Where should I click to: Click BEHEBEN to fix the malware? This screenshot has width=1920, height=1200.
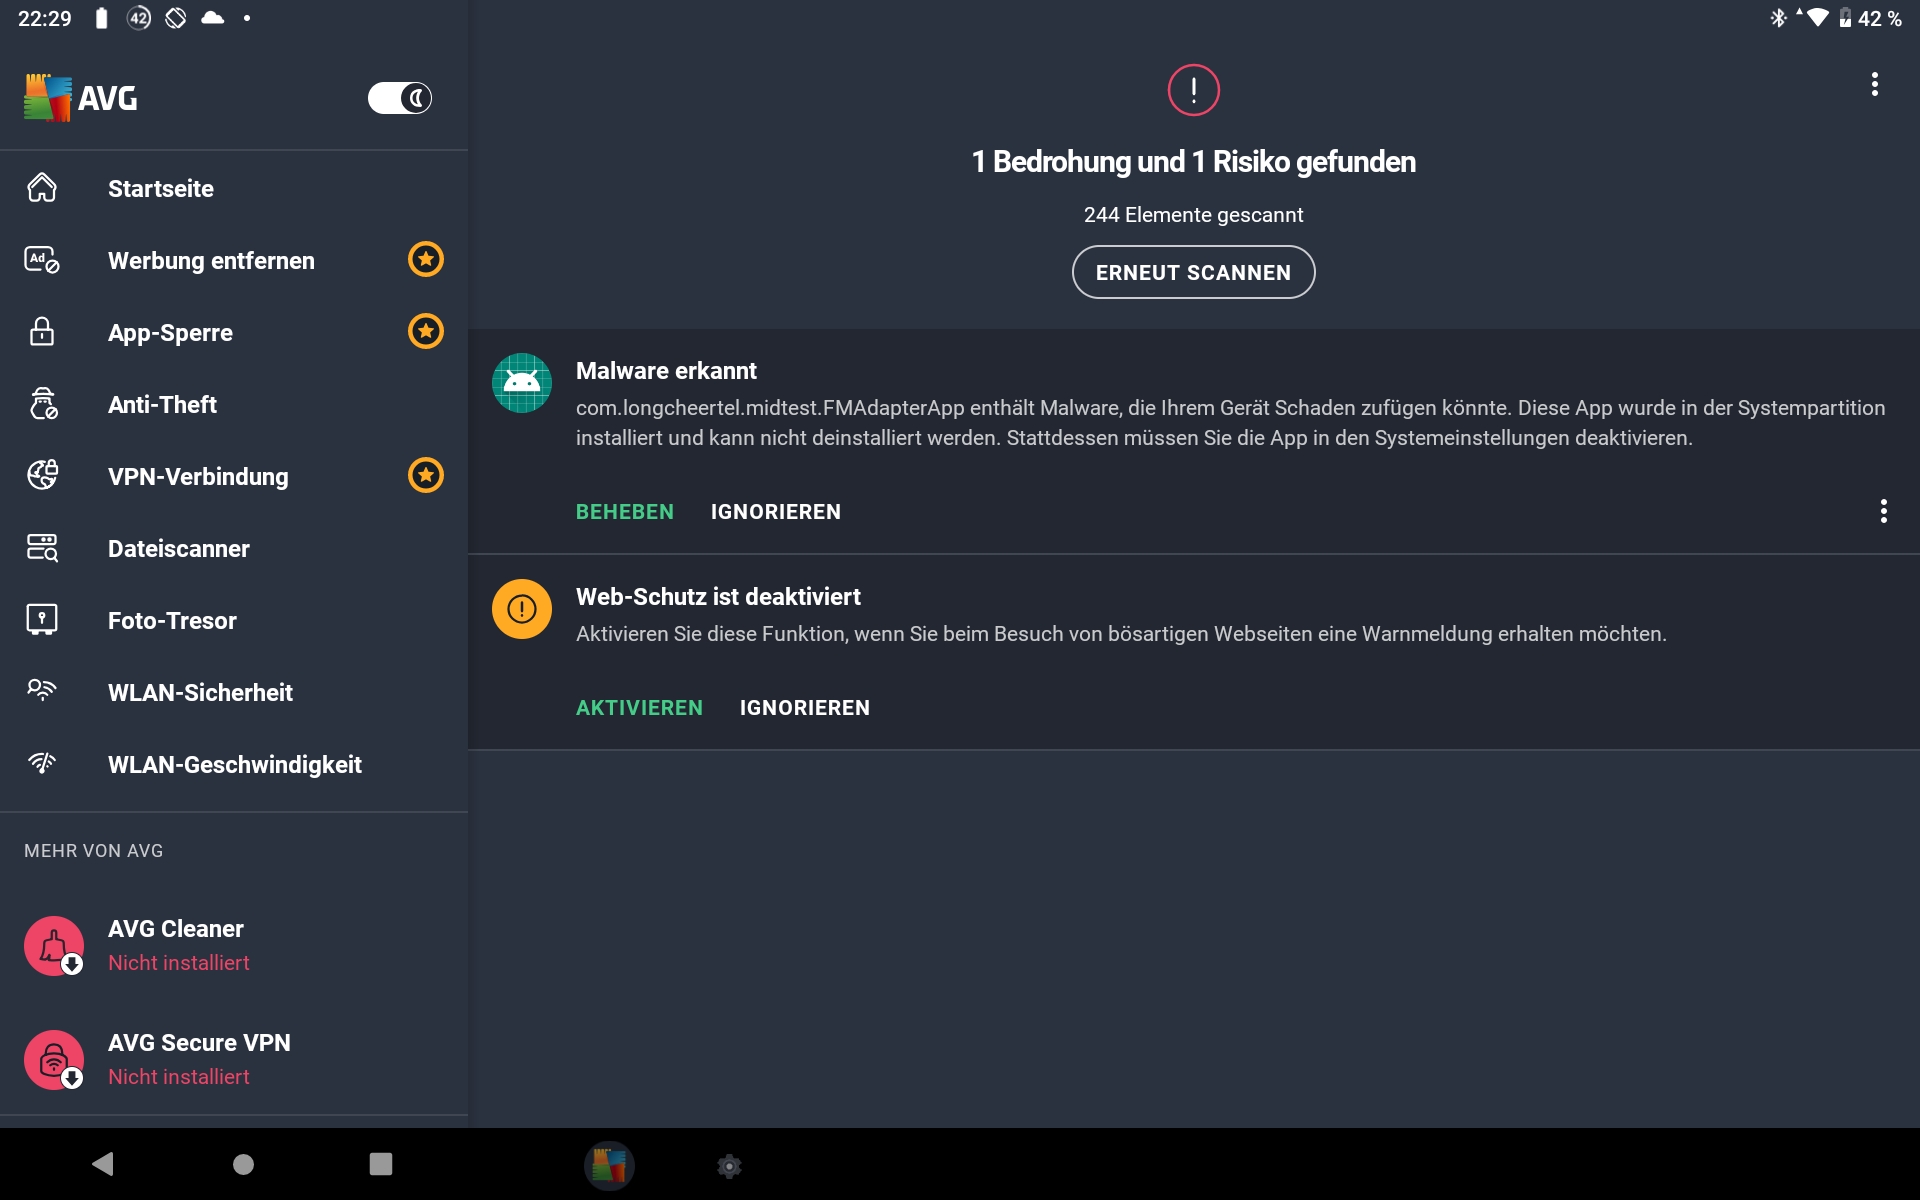point(625,512)
